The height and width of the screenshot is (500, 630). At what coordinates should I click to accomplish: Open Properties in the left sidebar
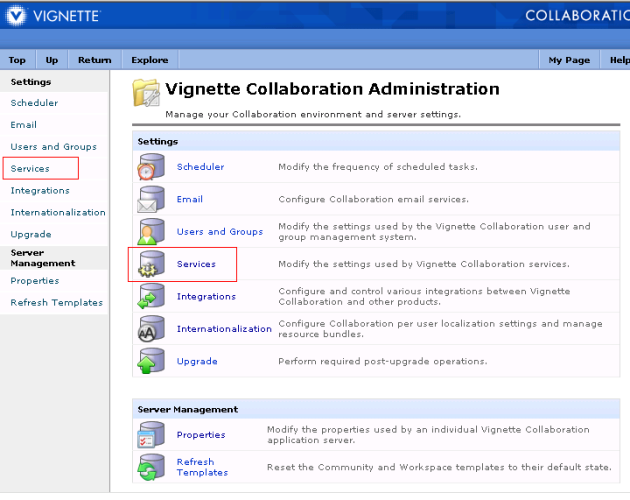(35, 281)
